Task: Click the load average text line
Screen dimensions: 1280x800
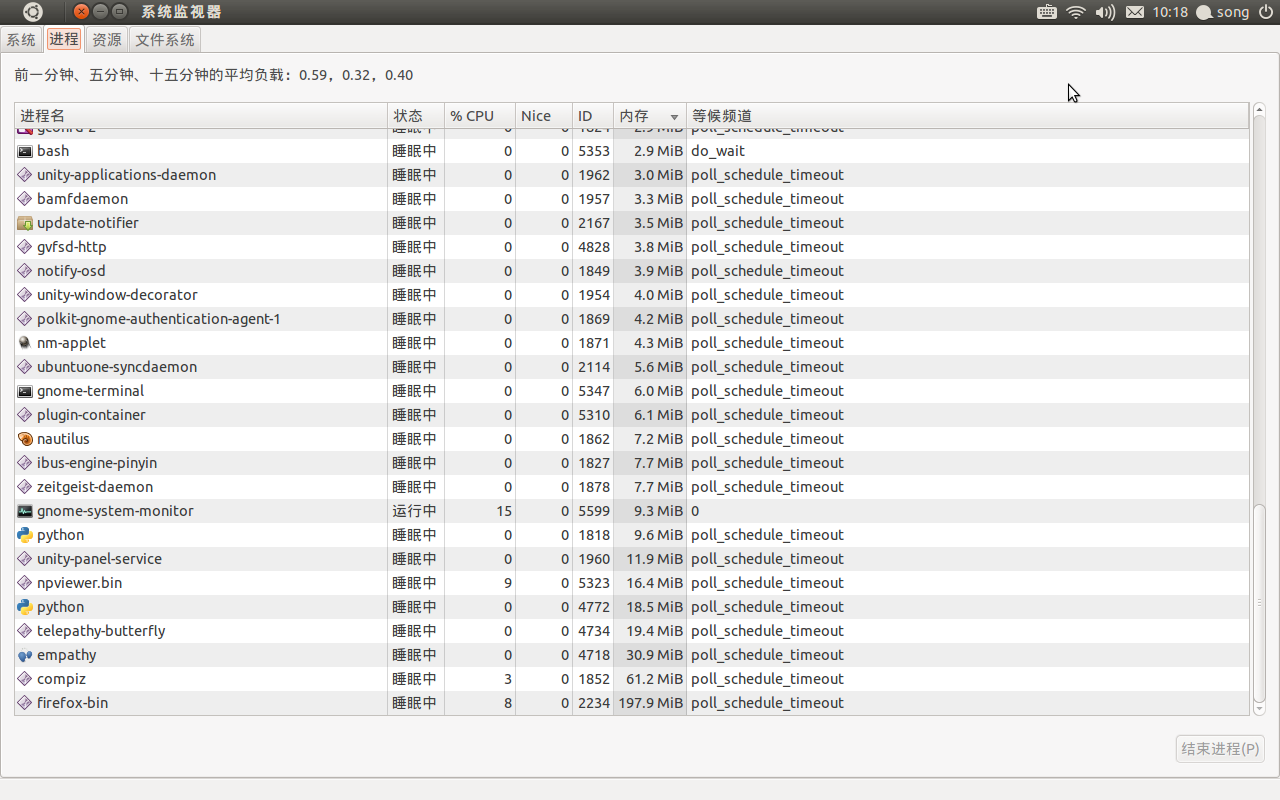Action: [x=214, y=75]
